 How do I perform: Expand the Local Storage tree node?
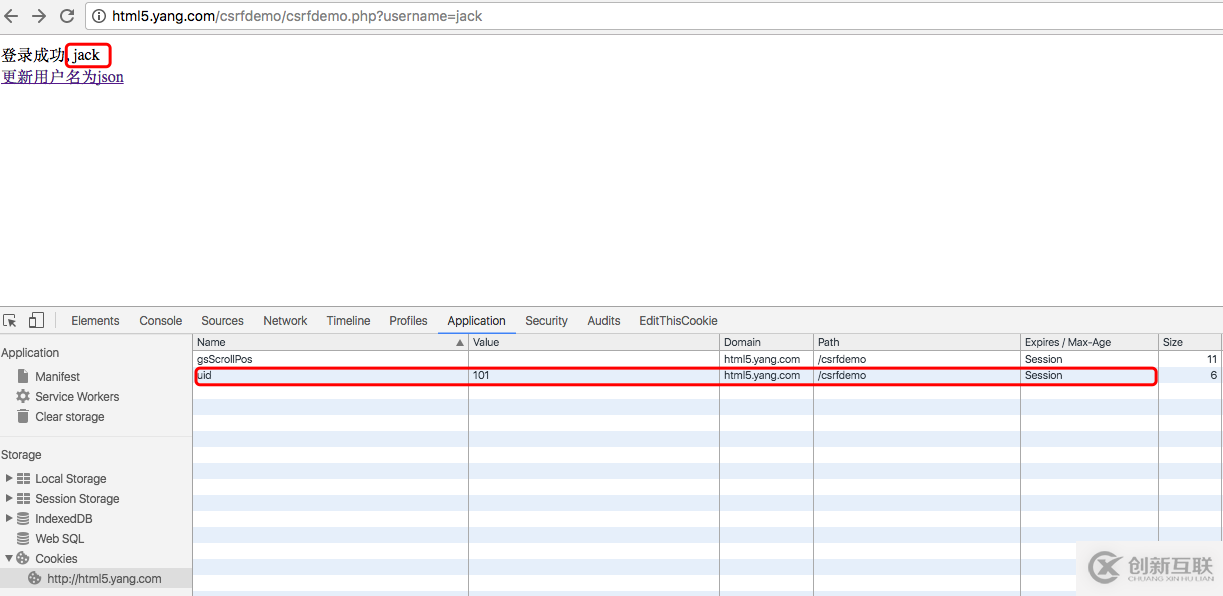pos(10,479)
